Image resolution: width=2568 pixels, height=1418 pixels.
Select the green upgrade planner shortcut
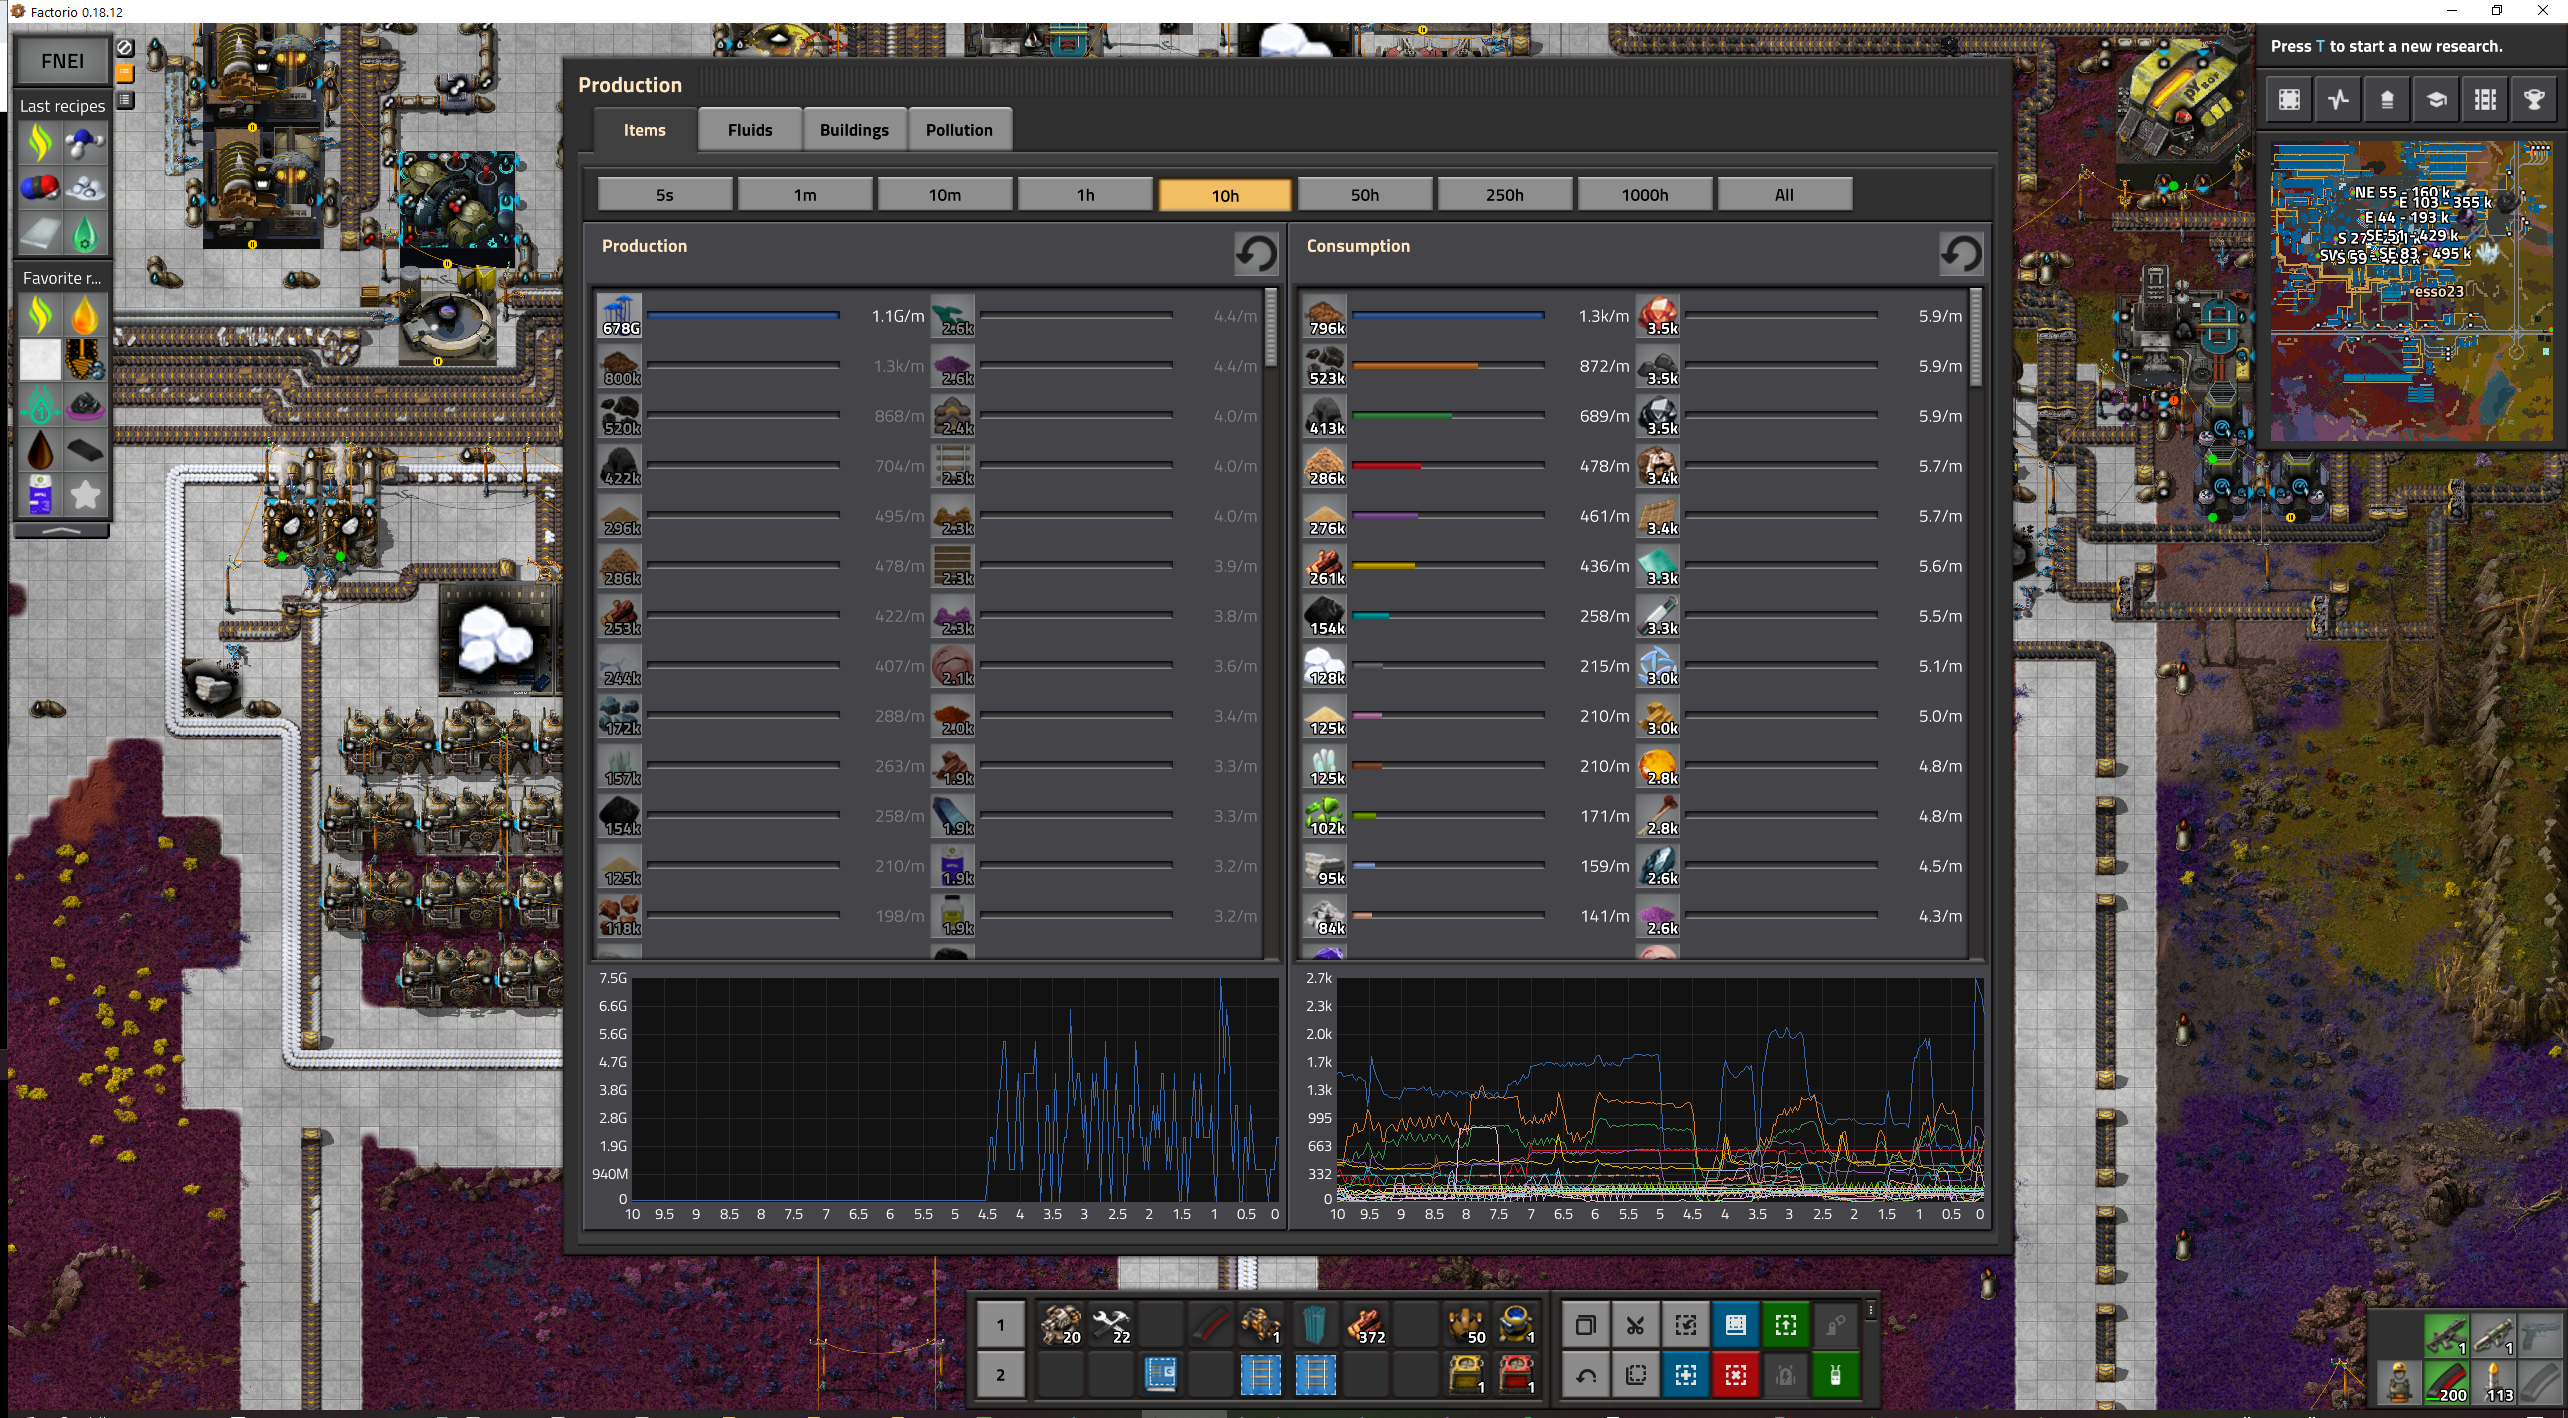(x=1786, y=1326)
